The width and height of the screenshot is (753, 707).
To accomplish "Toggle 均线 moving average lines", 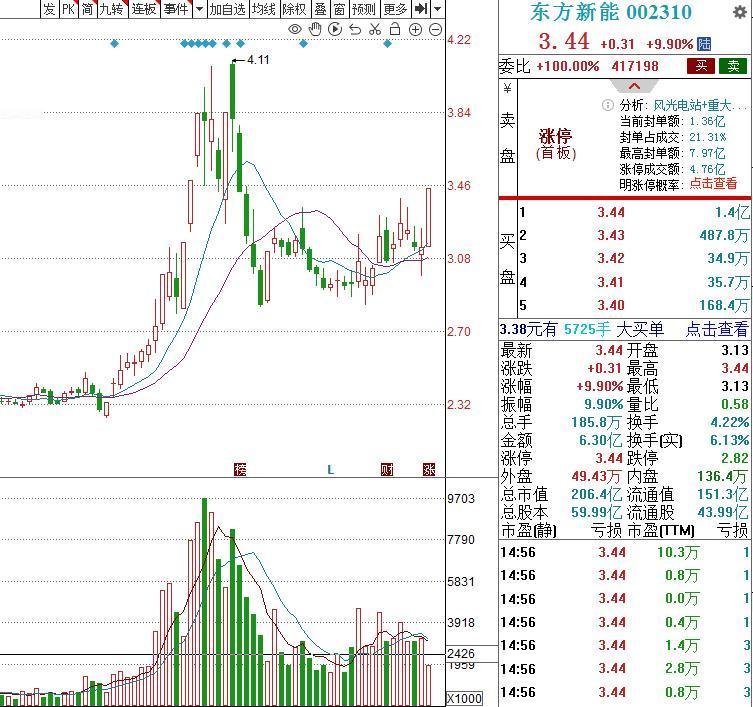I will click(264, 9).
